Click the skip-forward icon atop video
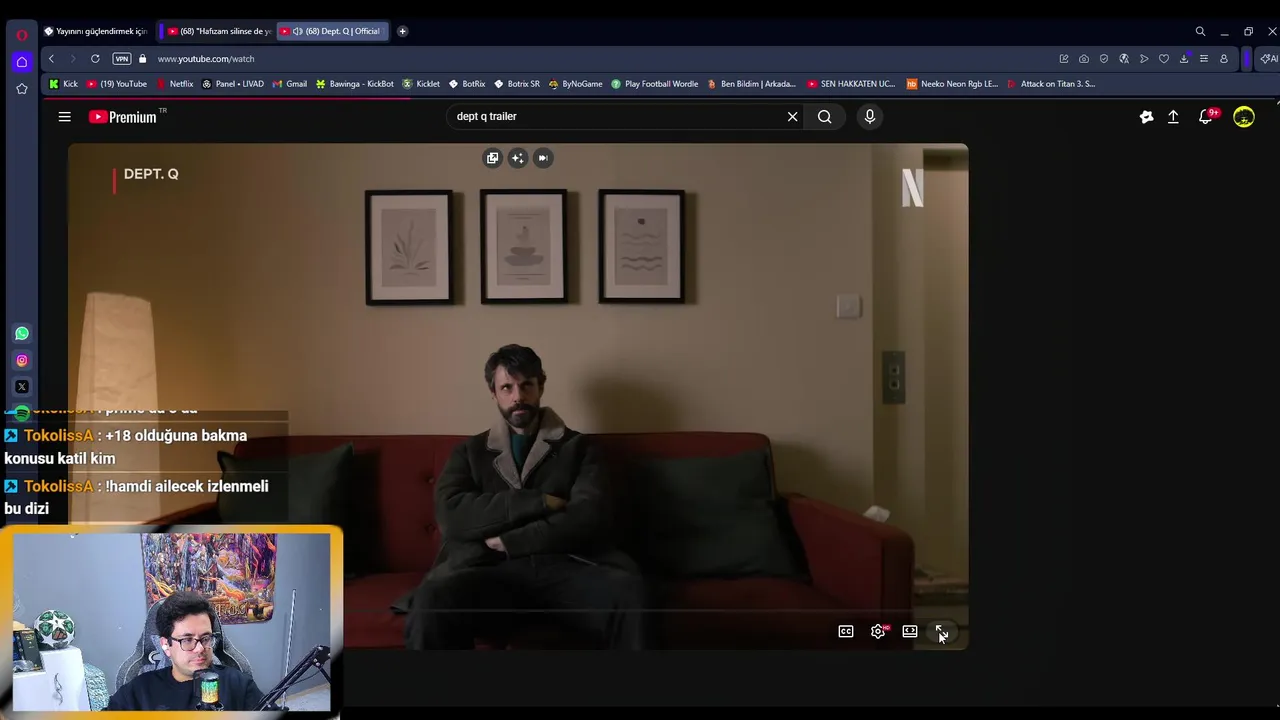Image resolution: width=1280 pixels, height=720 pixels. coord(542,158)
